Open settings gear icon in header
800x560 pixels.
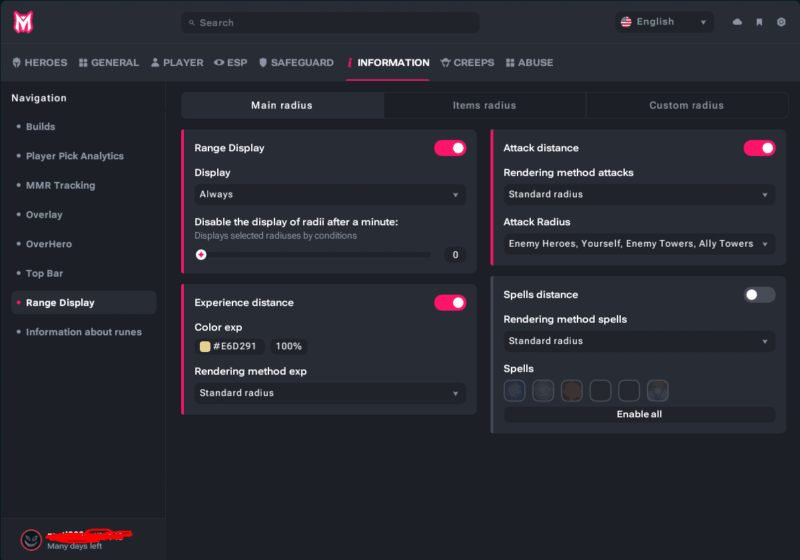coord(781,22)
